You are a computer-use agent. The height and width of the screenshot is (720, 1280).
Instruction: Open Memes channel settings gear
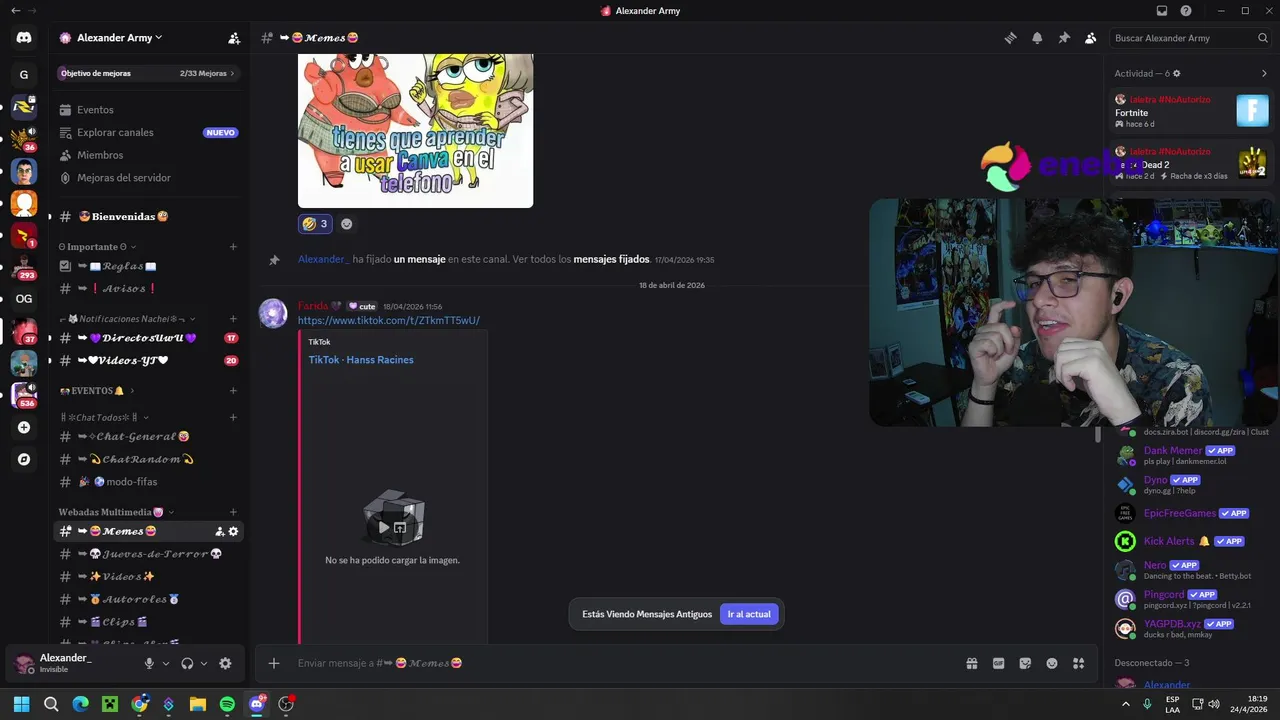(234, 532)
